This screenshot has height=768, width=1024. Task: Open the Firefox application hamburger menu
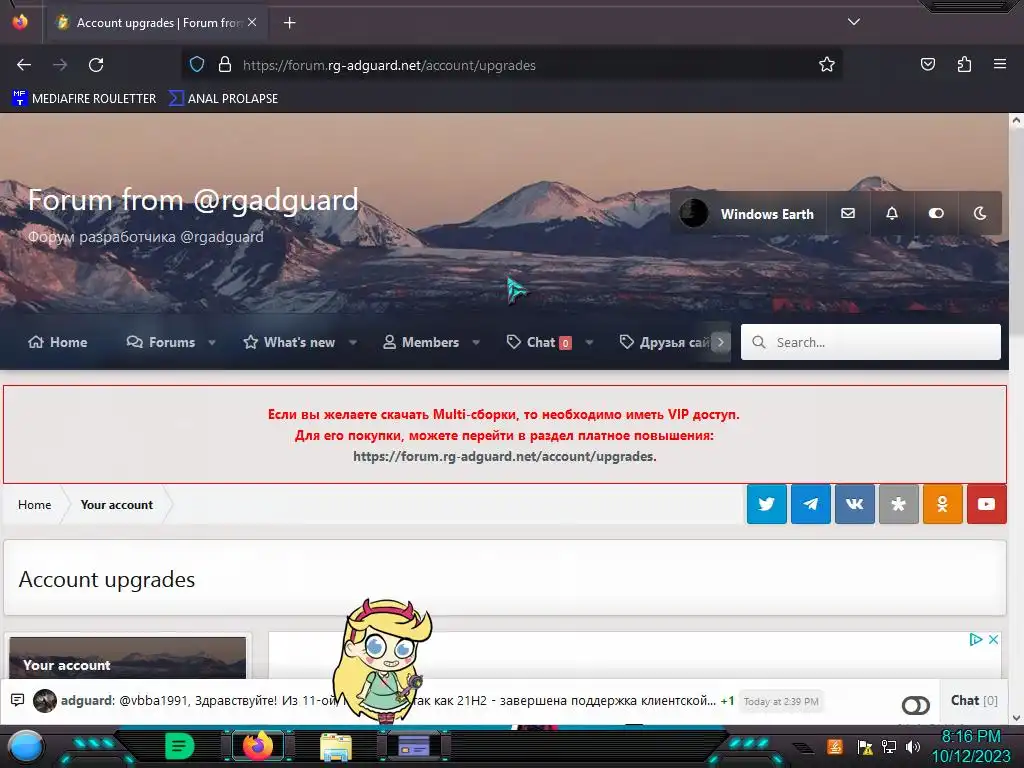[1000, 64]
